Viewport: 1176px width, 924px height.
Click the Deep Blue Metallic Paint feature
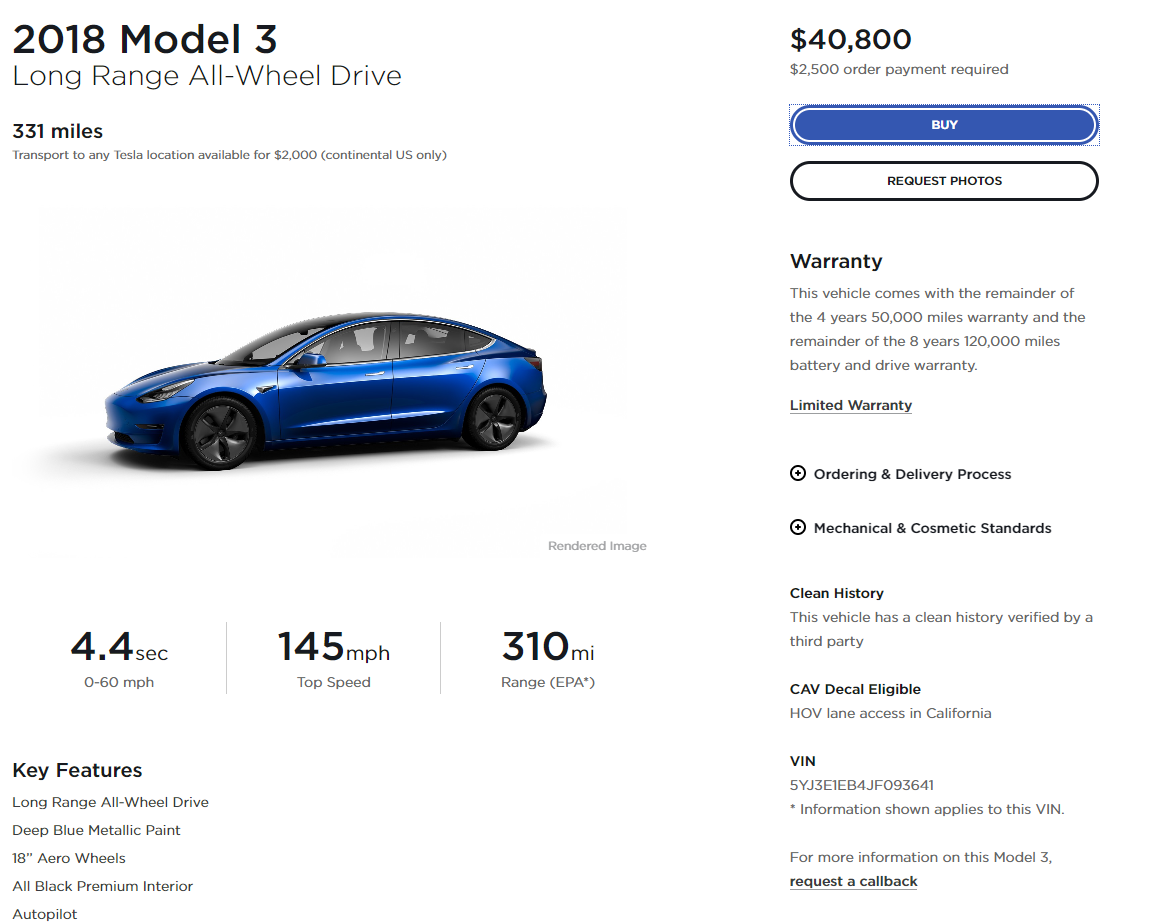click(96, 830)
